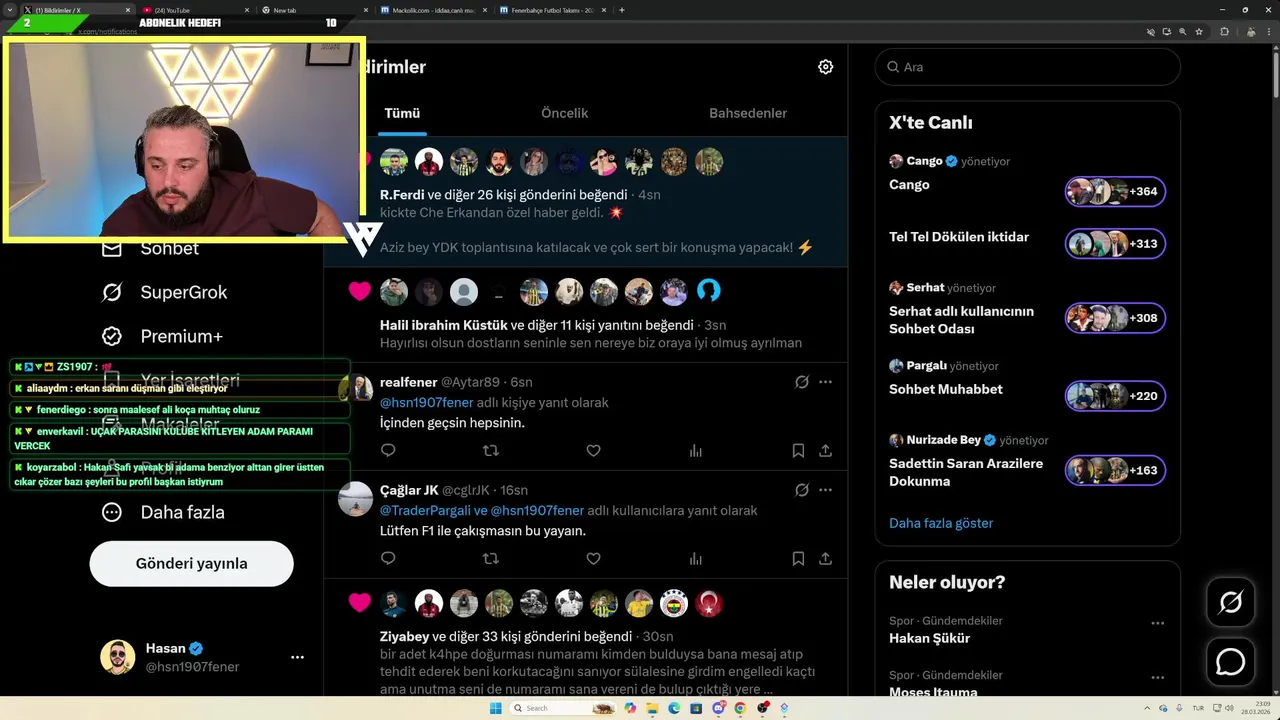View analytics of Çağlar JK's post
Viewport: 1280px width, 720px height.
pyautogui.click(x=696, y=559)
